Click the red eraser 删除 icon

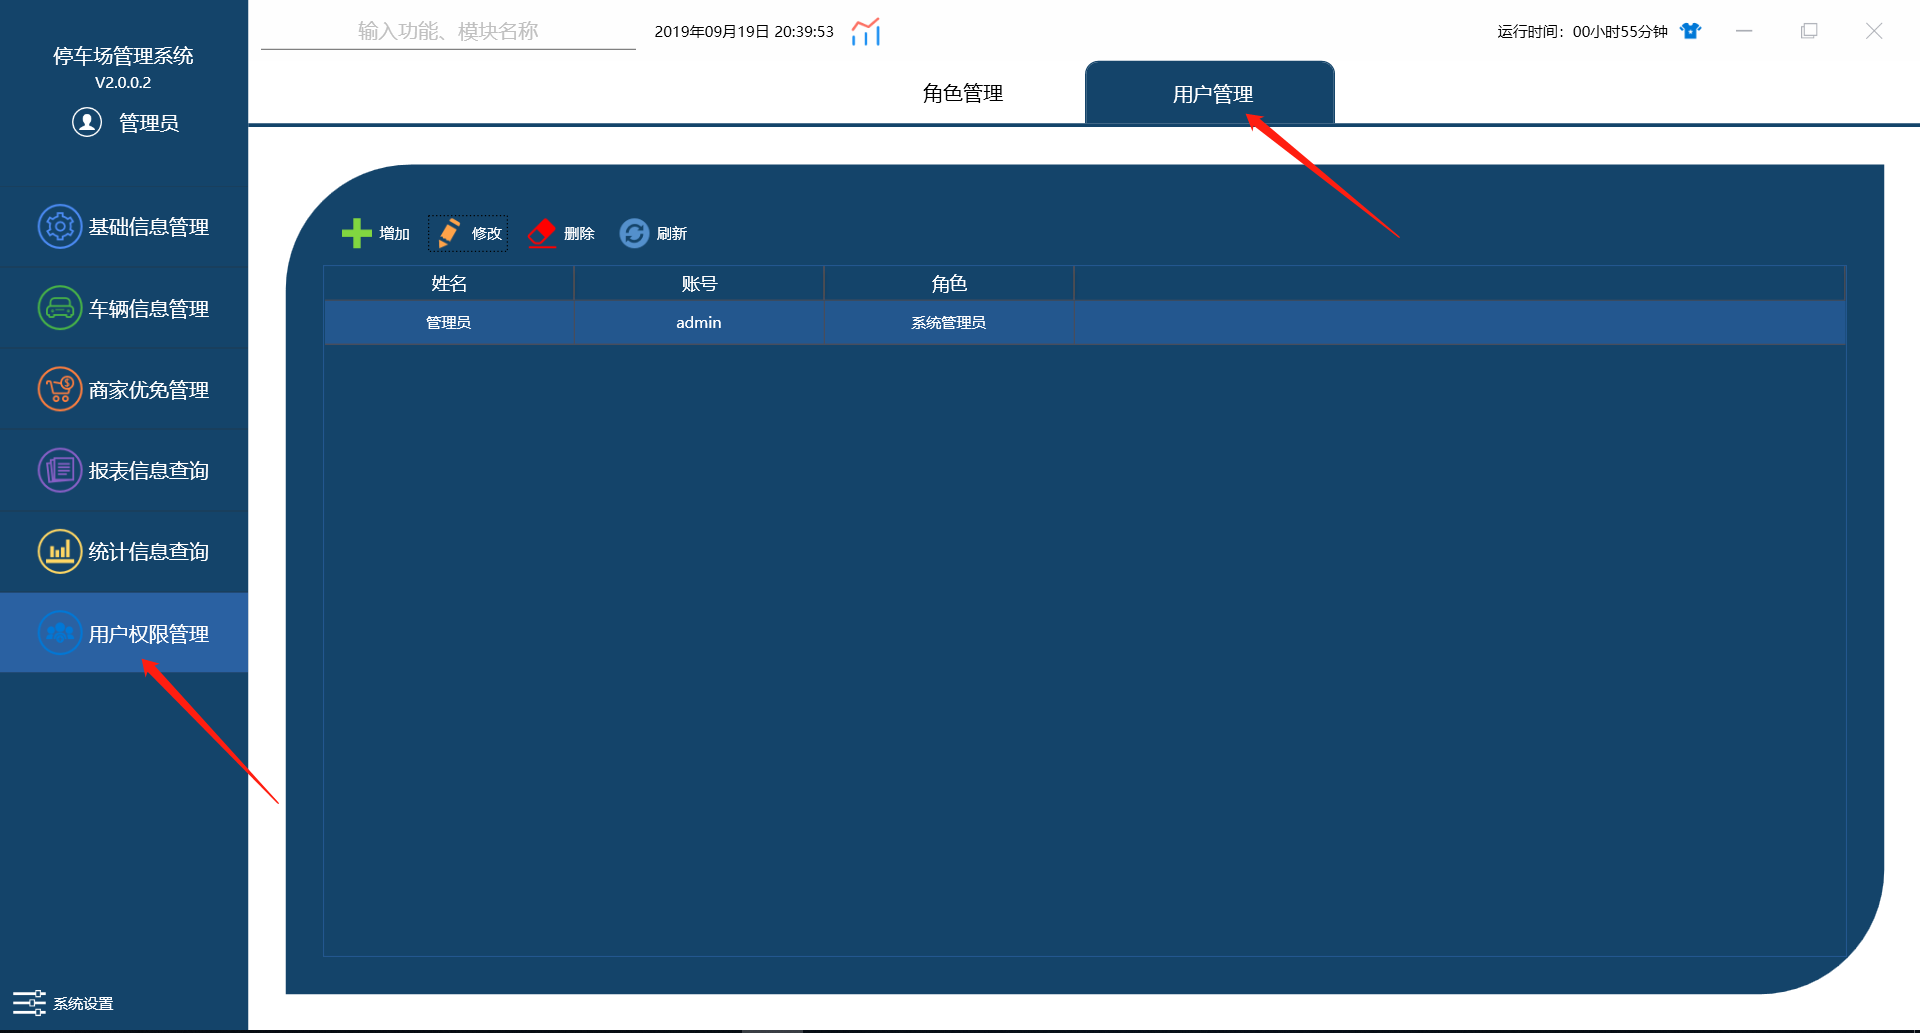point(542,233)
